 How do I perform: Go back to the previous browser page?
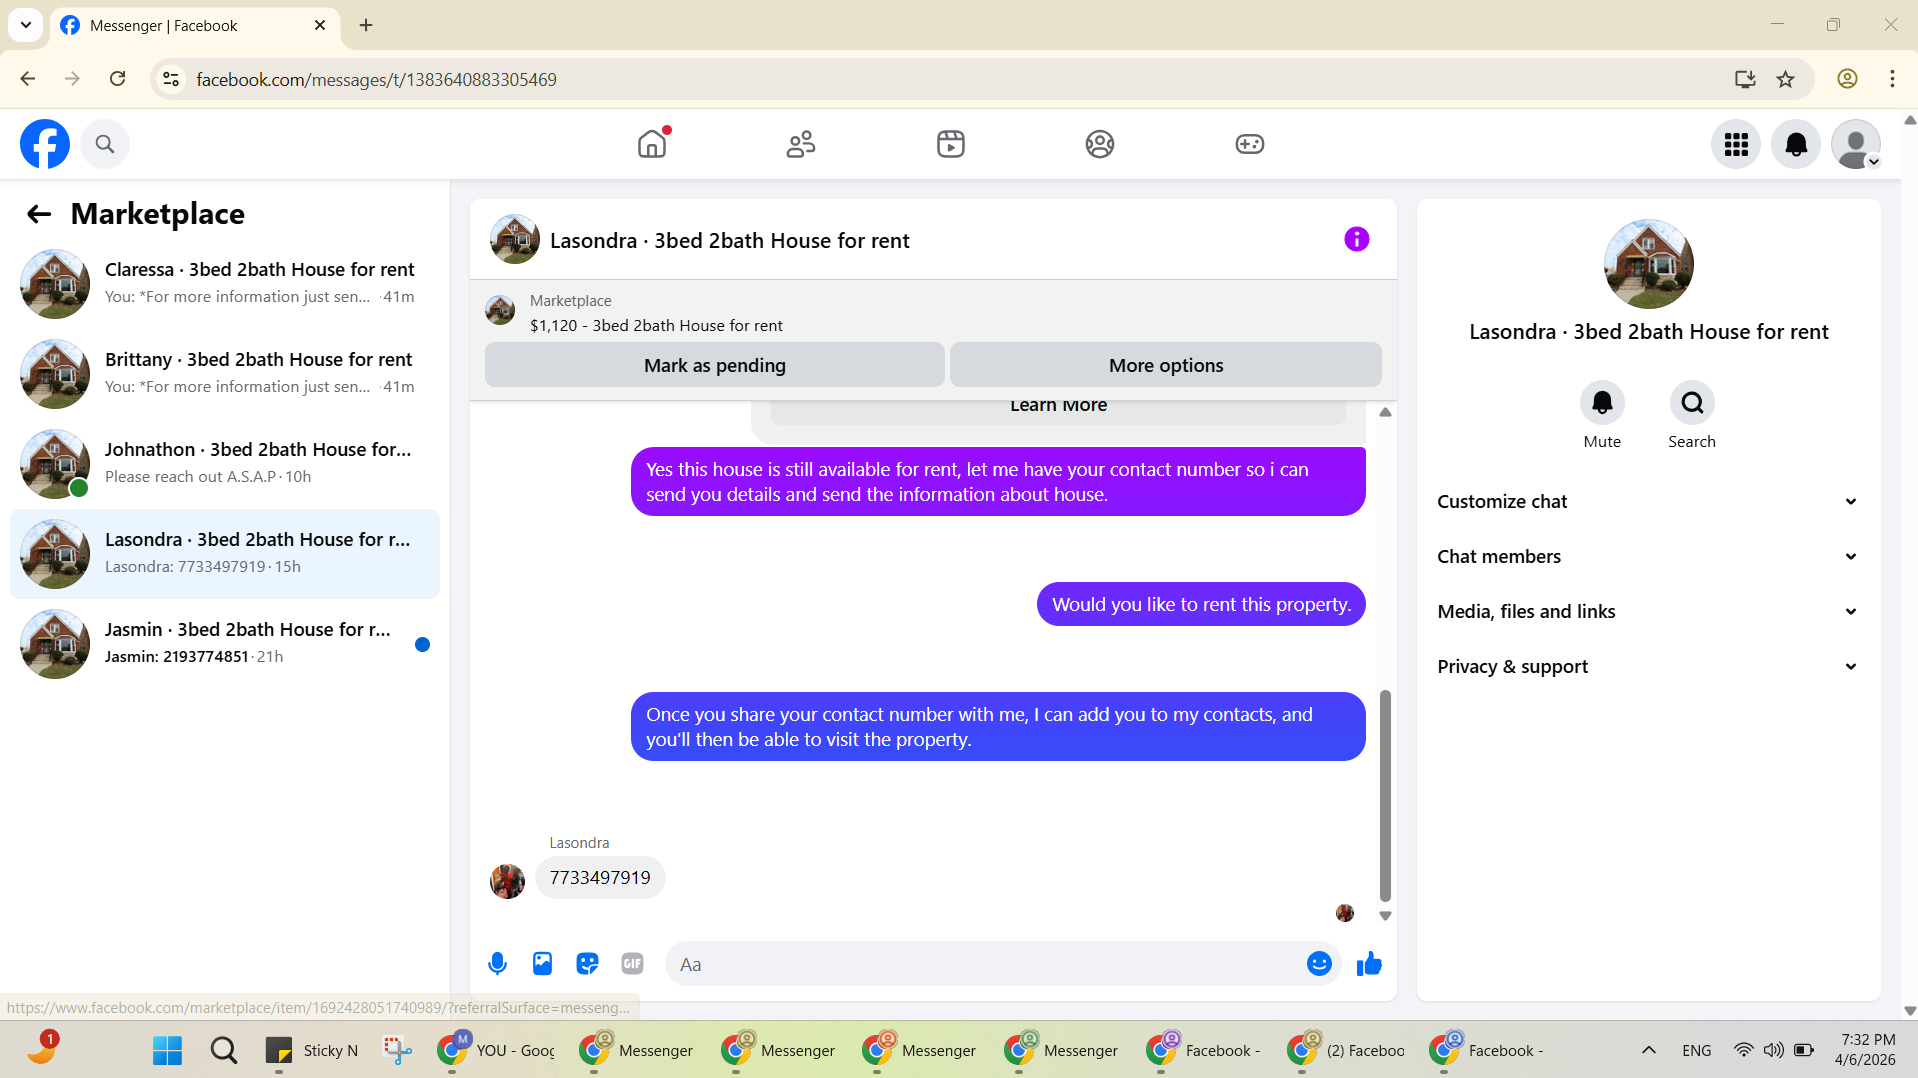coord(28,79)
